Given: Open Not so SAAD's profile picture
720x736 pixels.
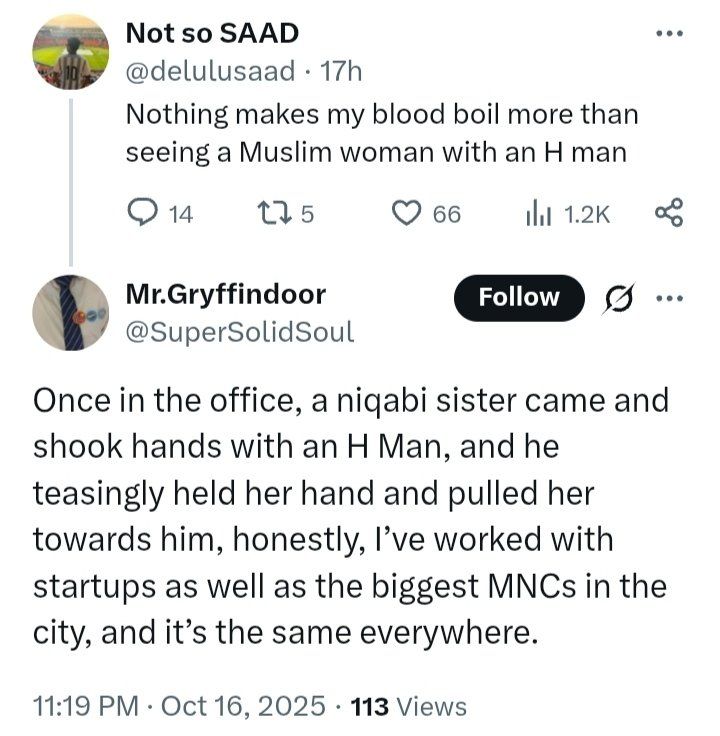Looking at the screenshot, I should coord(70,54).
